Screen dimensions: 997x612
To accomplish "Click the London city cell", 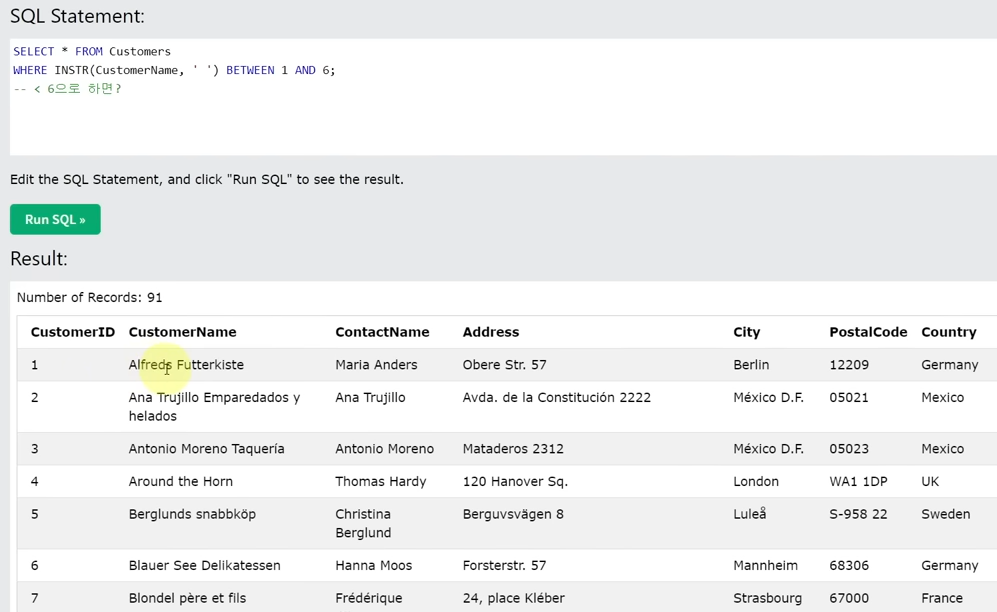I will (x=756, y=481).
